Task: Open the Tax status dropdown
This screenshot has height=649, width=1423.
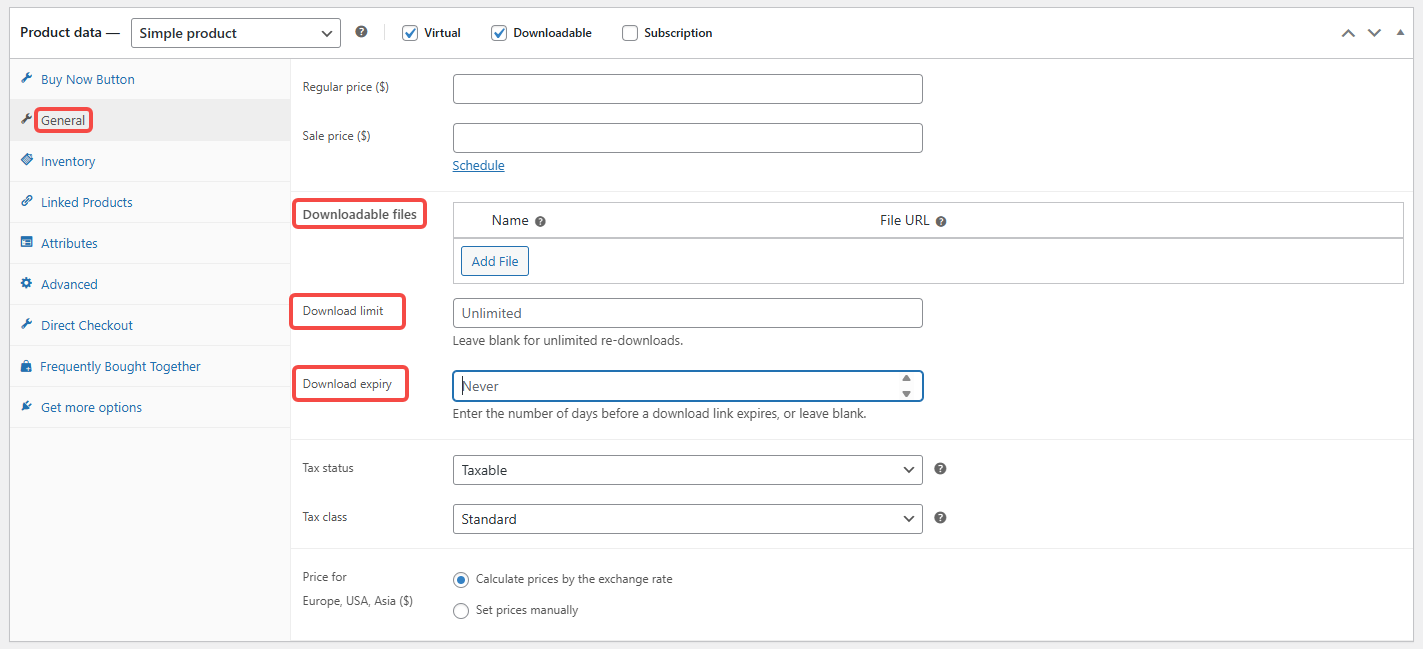Action: 687,469
